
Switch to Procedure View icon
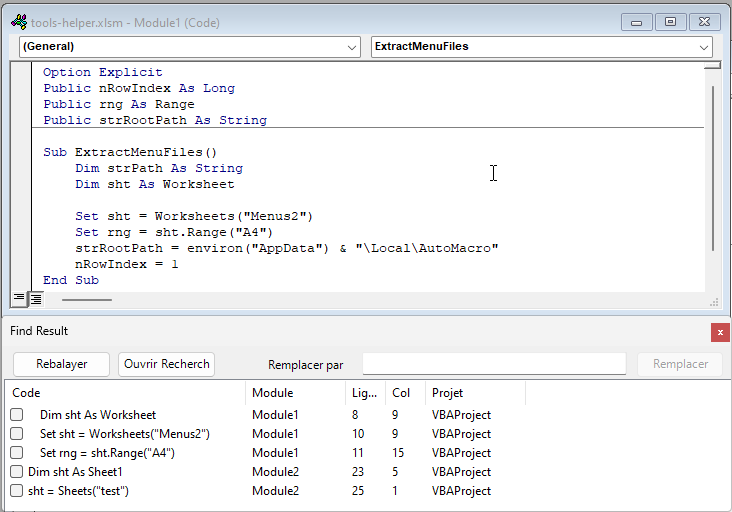pos(19,298)
